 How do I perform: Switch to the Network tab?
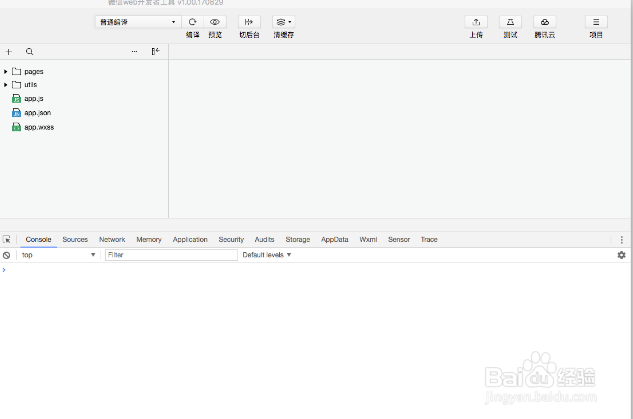tap(112, 239)
